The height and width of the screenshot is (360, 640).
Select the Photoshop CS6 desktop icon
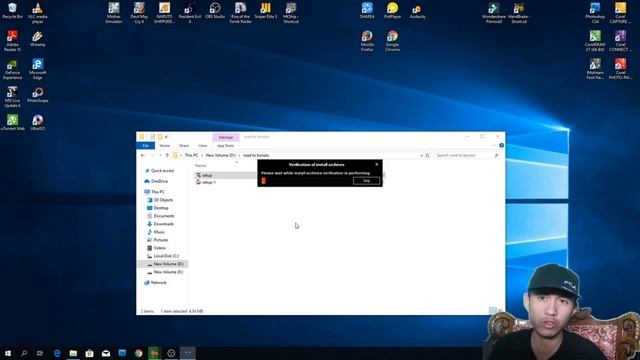(595, 12)
